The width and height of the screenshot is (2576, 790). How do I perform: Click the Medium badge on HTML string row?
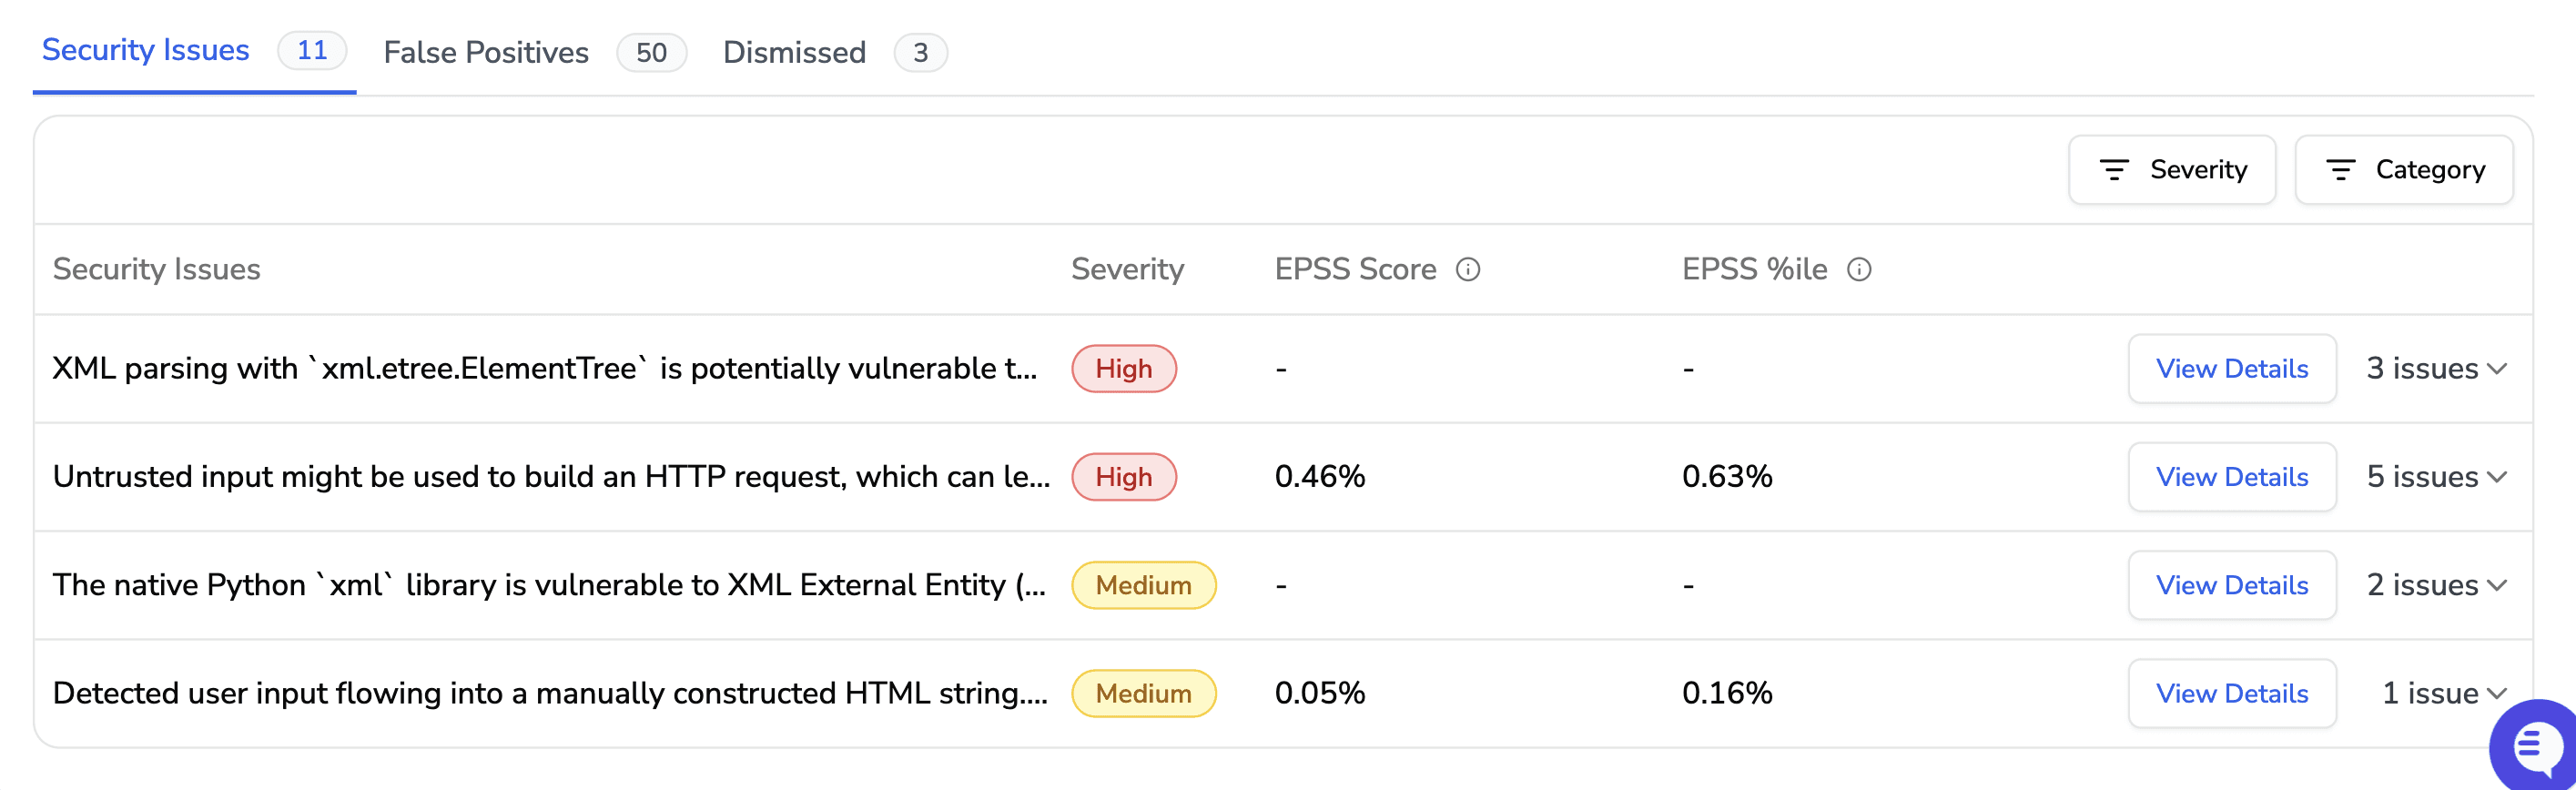click(x=1143, y=693)
